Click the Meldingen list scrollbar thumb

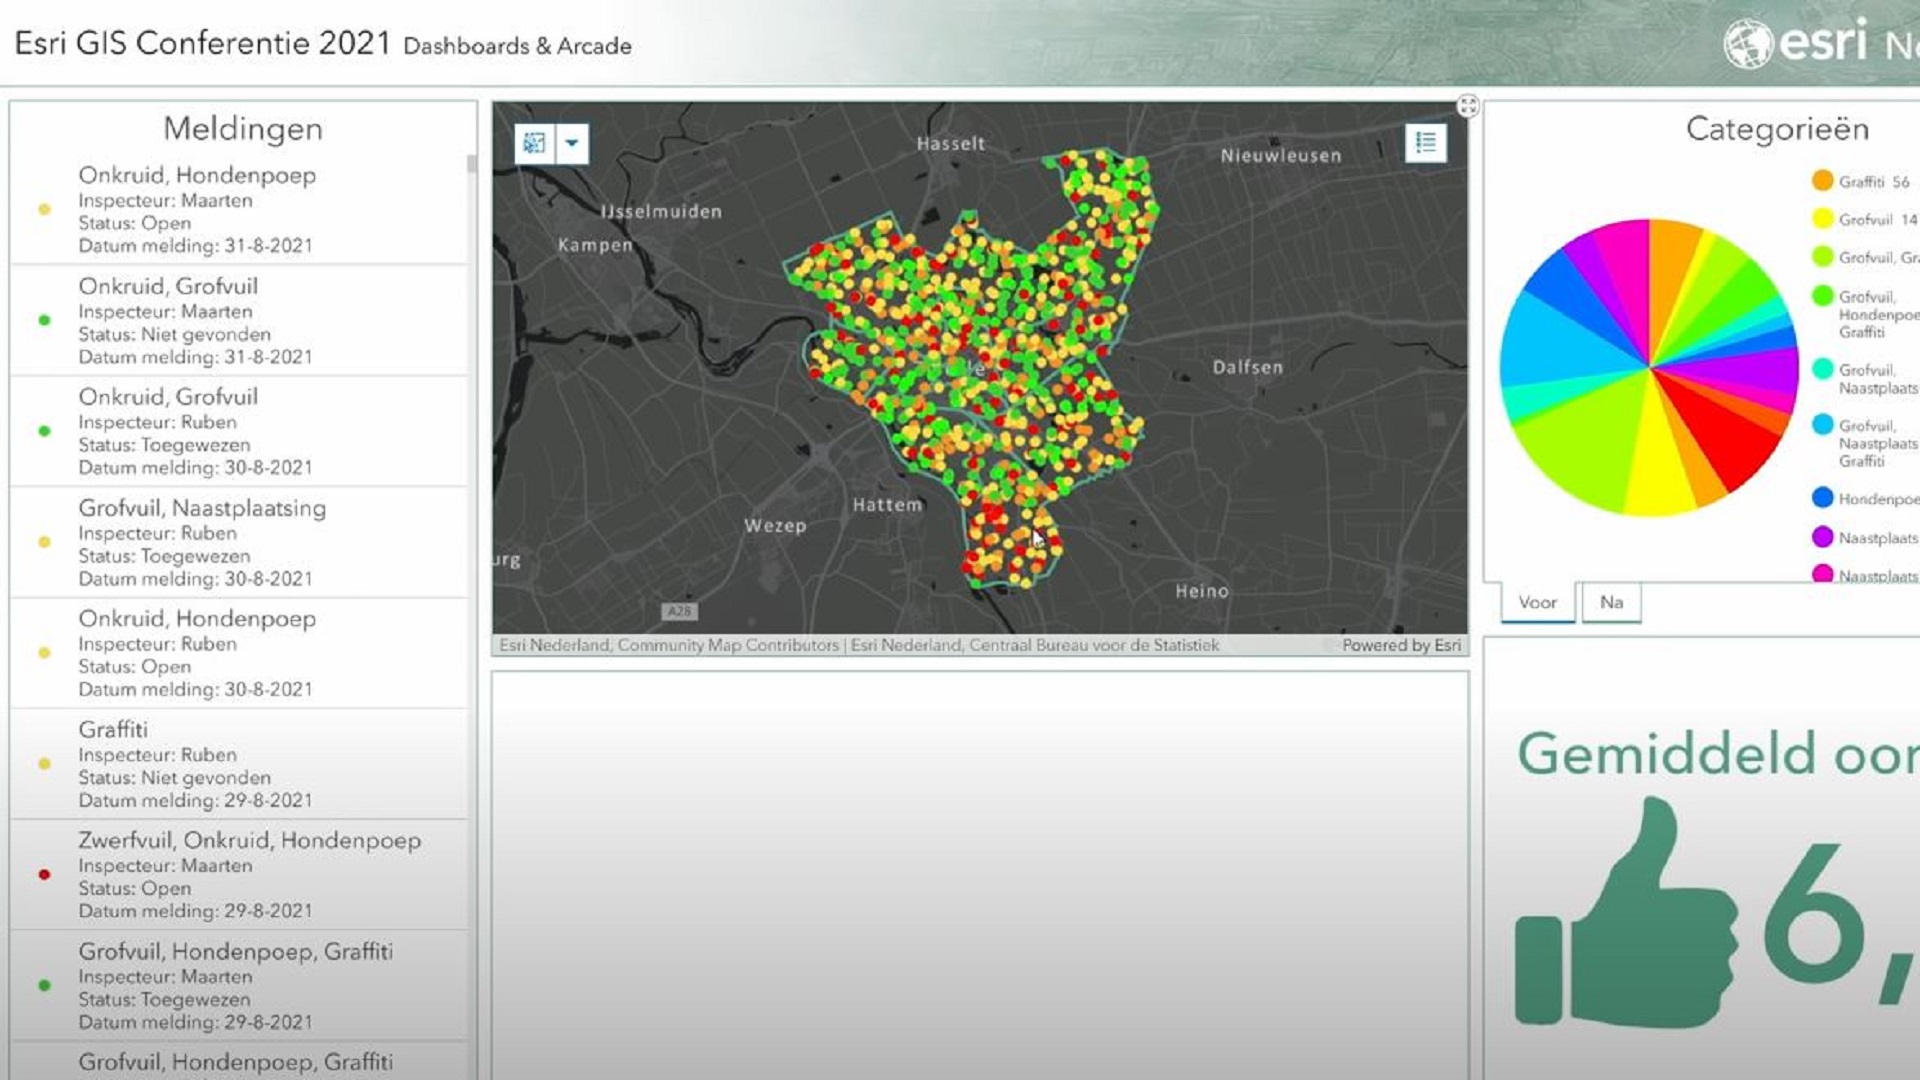click(x=471, y=165)
